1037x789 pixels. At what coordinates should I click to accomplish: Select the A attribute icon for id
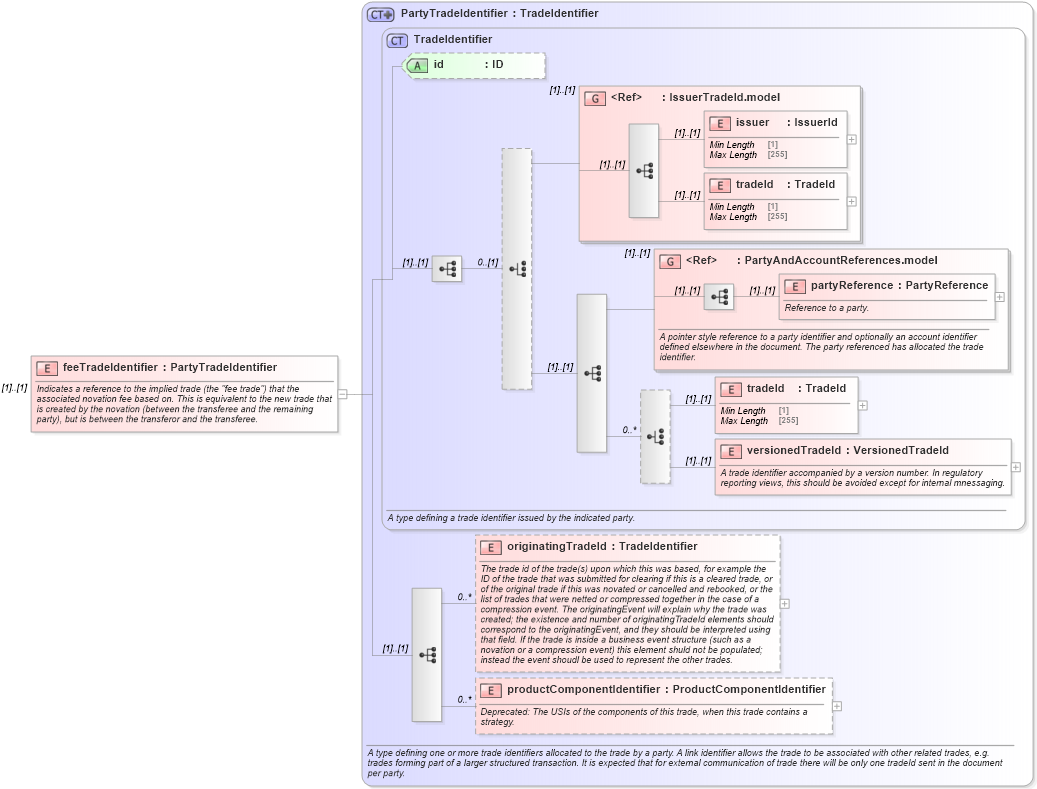pos(417,65)
